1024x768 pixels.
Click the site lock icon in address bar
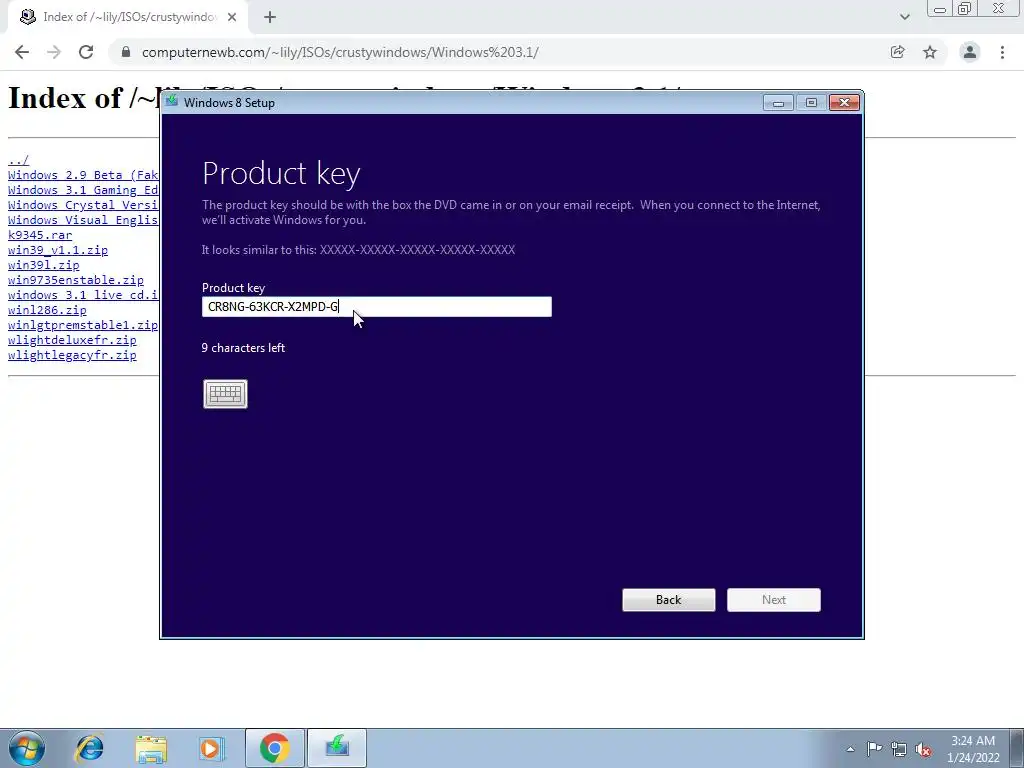[127, 52]
